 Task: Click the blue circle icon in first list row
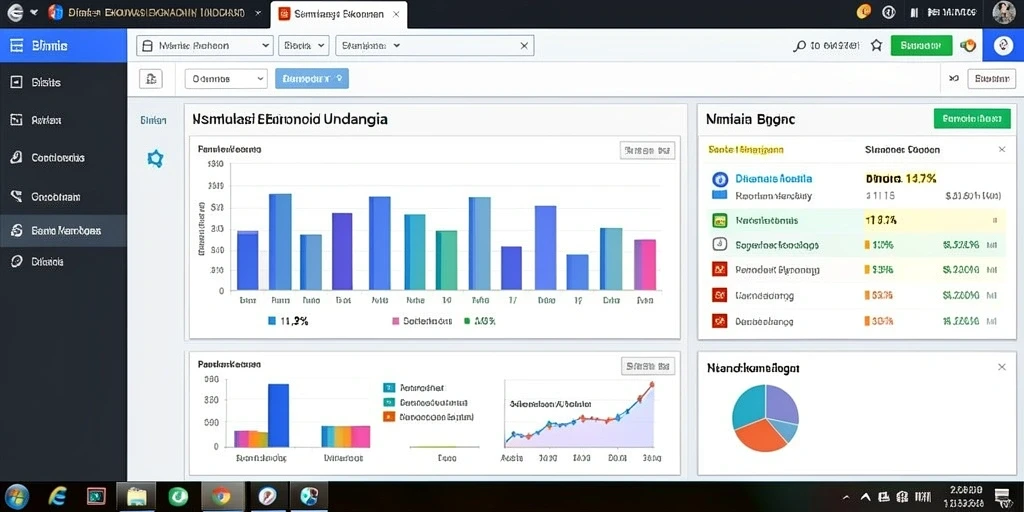pos(720,179)
